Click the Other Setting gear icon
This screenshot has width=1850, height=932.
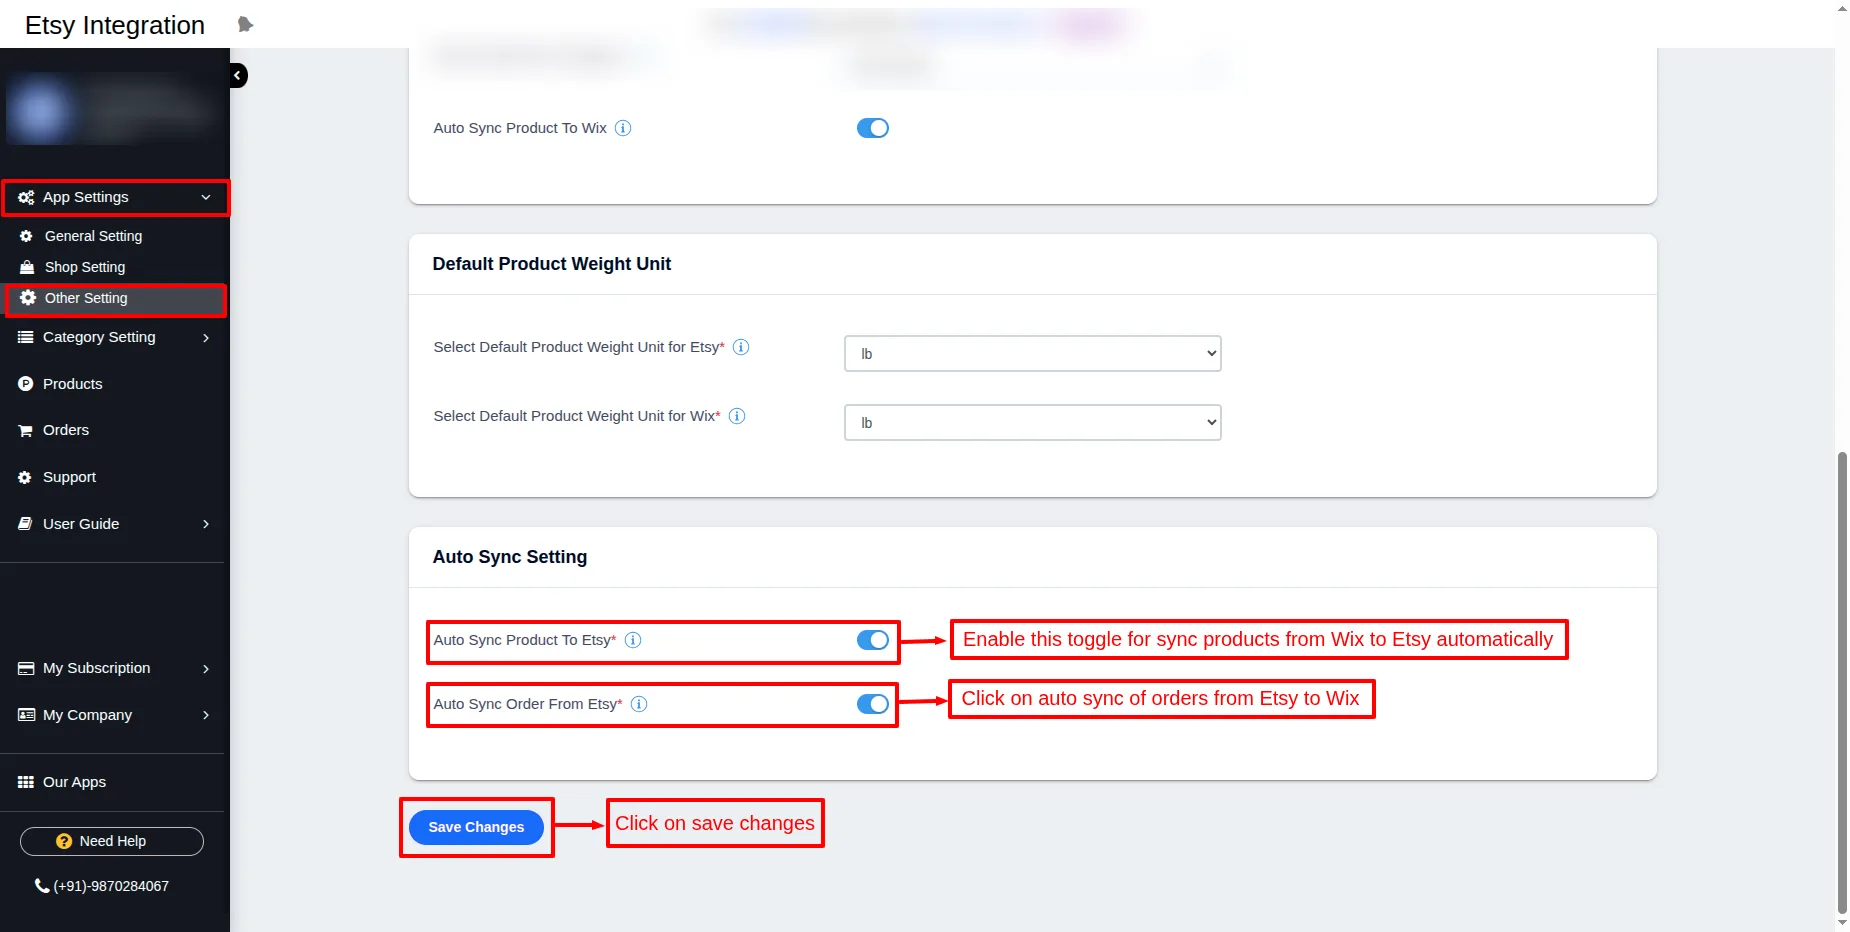pyautogui.click(x=28, y=298)
